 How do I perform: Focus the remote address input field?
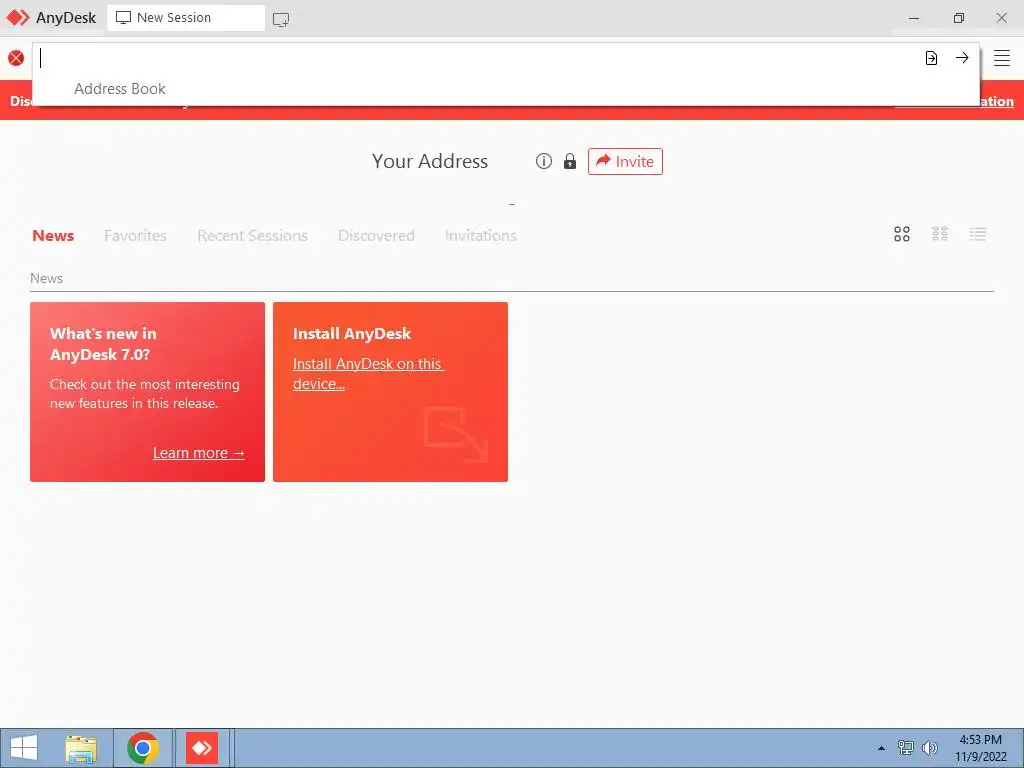(475, 58)
